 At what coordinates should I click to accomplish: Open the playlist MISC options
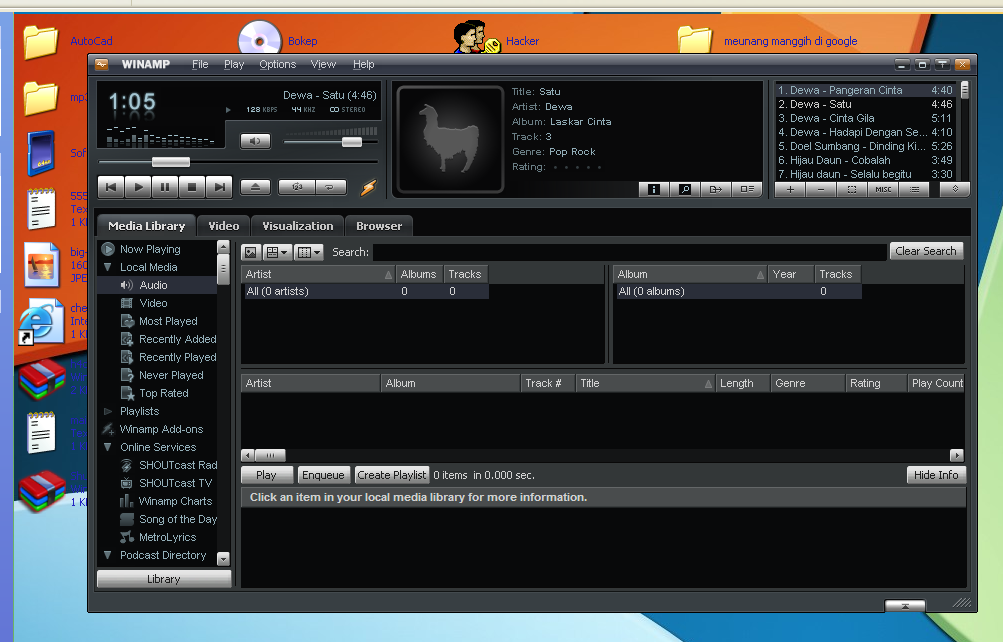pyautogui.click(x=883, y=189)
